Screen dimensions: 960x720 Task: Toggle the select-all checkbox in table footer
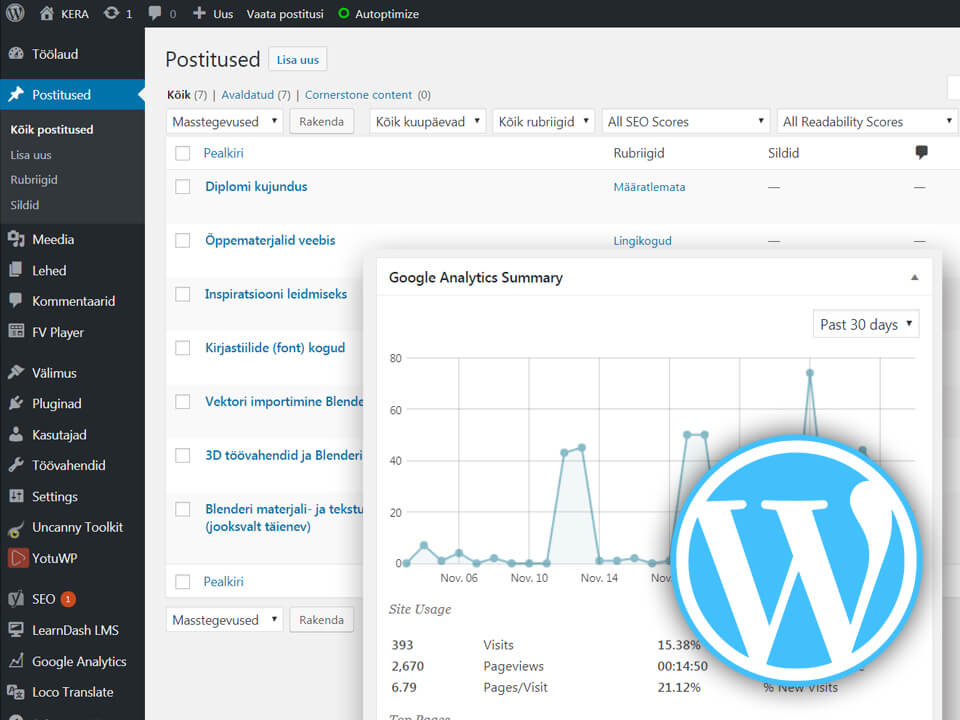click(x=182, y=582)
